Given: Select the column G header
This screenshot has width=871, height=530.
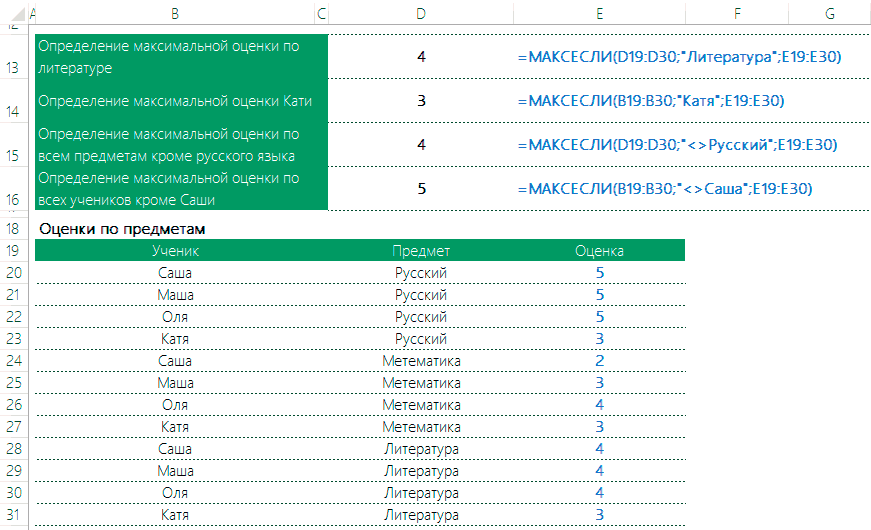Looking at the screenshot, I should (829, 13).
